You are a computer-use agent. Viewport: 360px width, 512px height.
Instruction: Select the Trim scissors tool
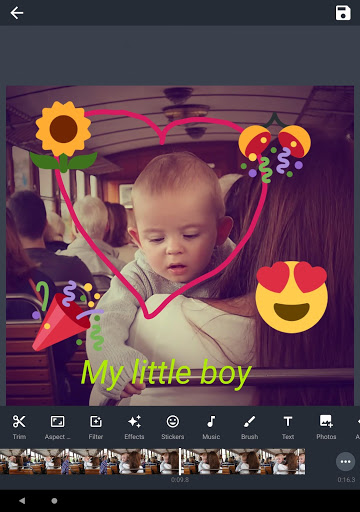click(x=19, y=427)
